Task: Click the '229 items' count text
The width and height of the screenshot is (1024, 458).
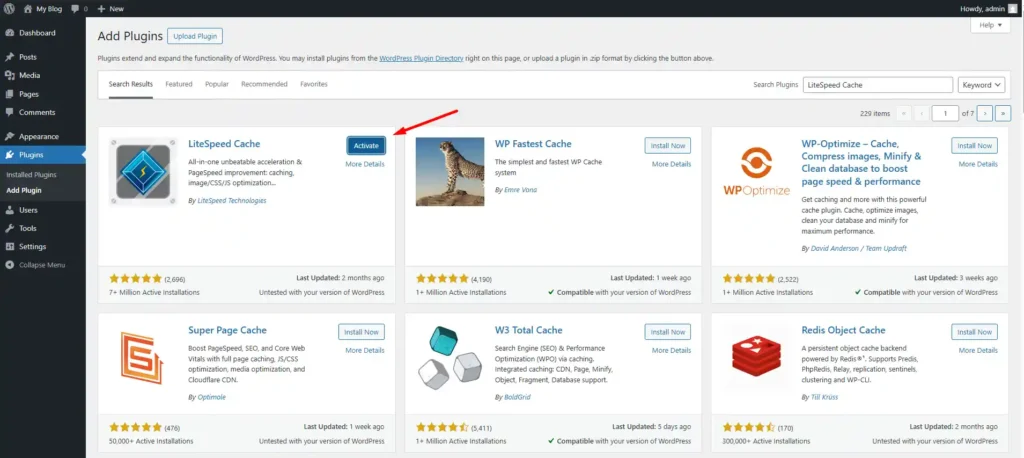Action: click(x=875, y=113)
